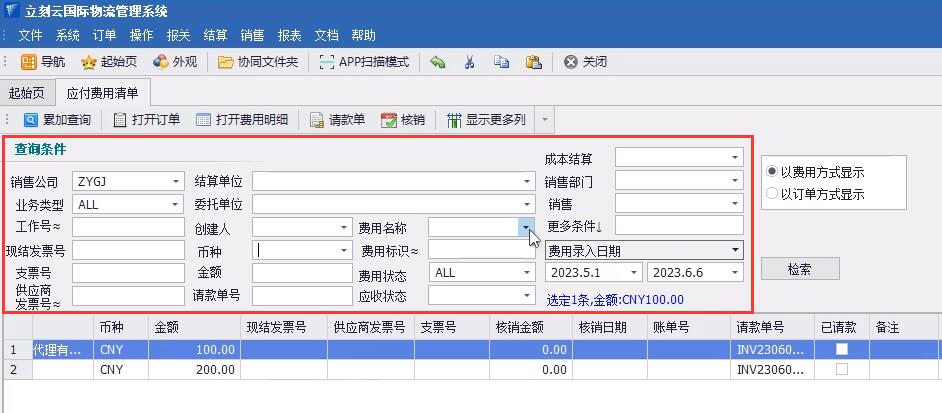
Task: Open start date 2023.5.1 picker
Action: pyautogui.click(x=634, y=272)
